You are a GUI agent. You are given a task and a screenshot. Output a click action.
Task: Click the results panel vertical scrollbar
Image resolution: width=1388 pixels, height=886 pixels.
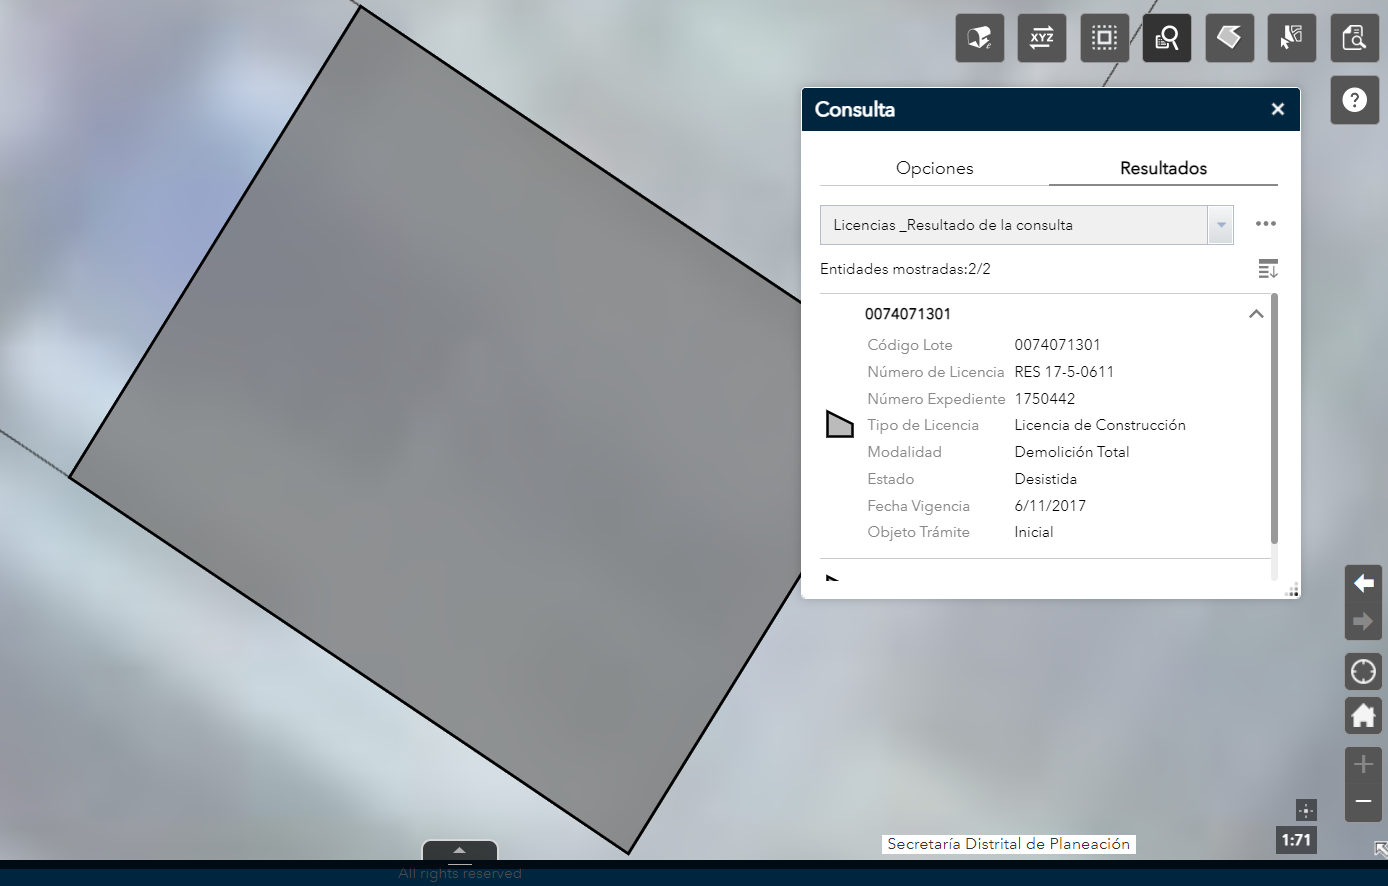[x=1274, y=420]
